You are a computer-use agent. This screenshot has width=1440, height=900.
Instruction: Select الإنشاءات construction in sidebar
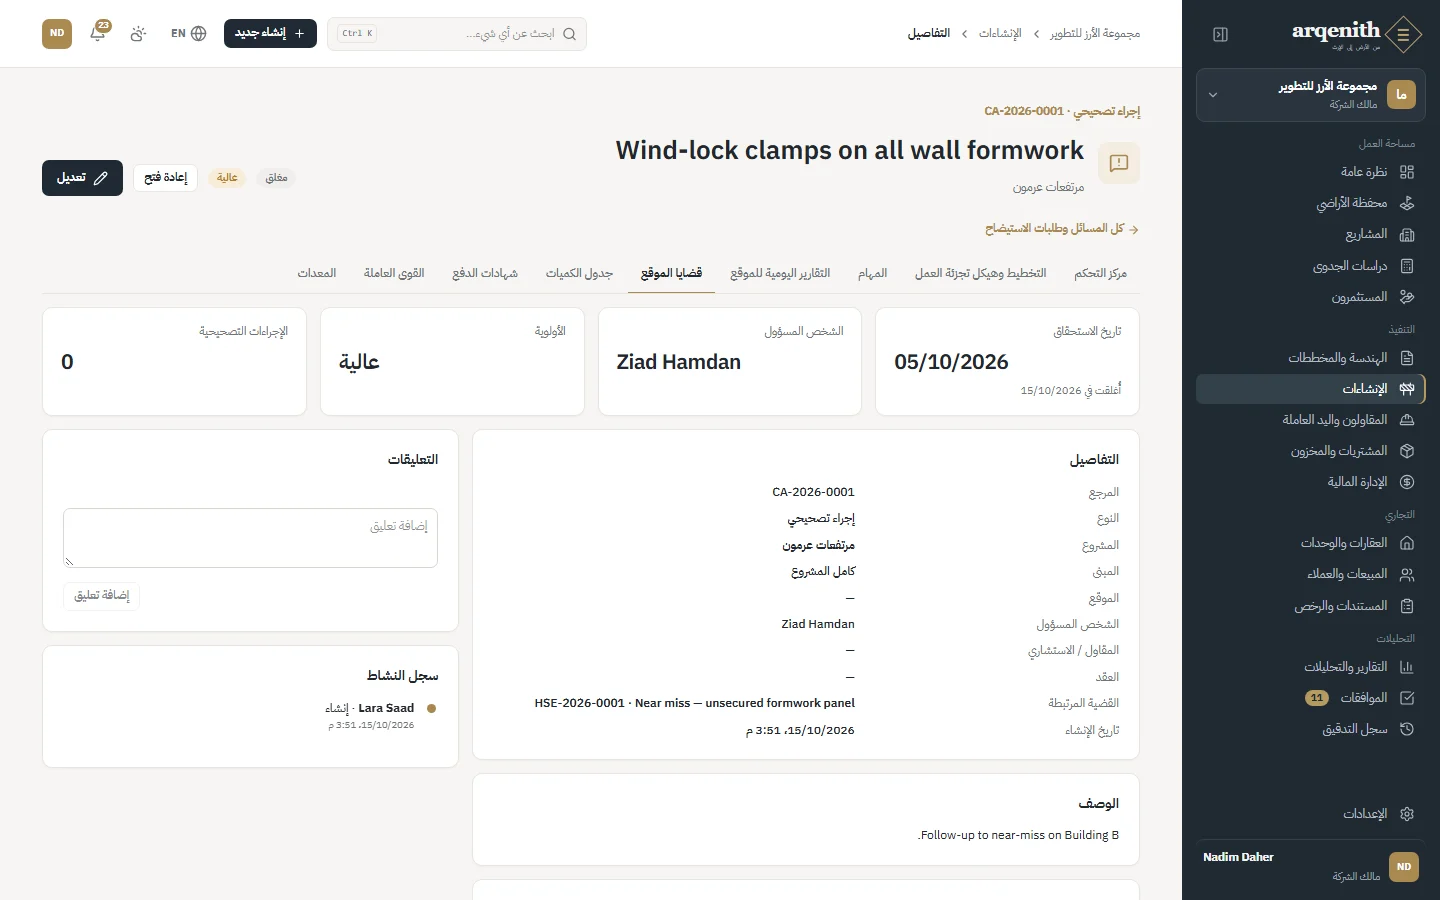1311,389
